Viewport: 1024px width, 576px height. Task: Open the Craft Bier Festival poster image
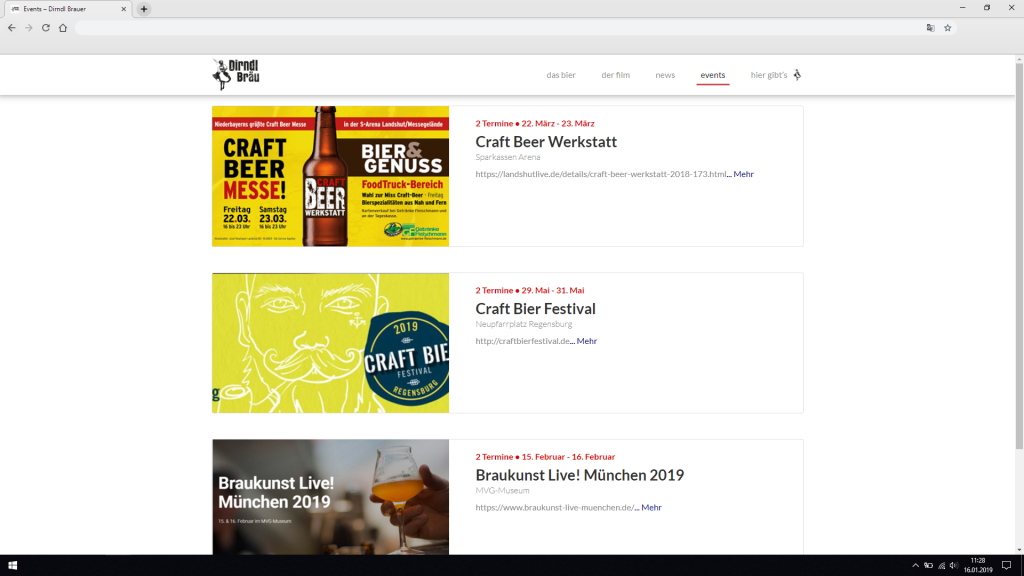click(x=330, y=343)
